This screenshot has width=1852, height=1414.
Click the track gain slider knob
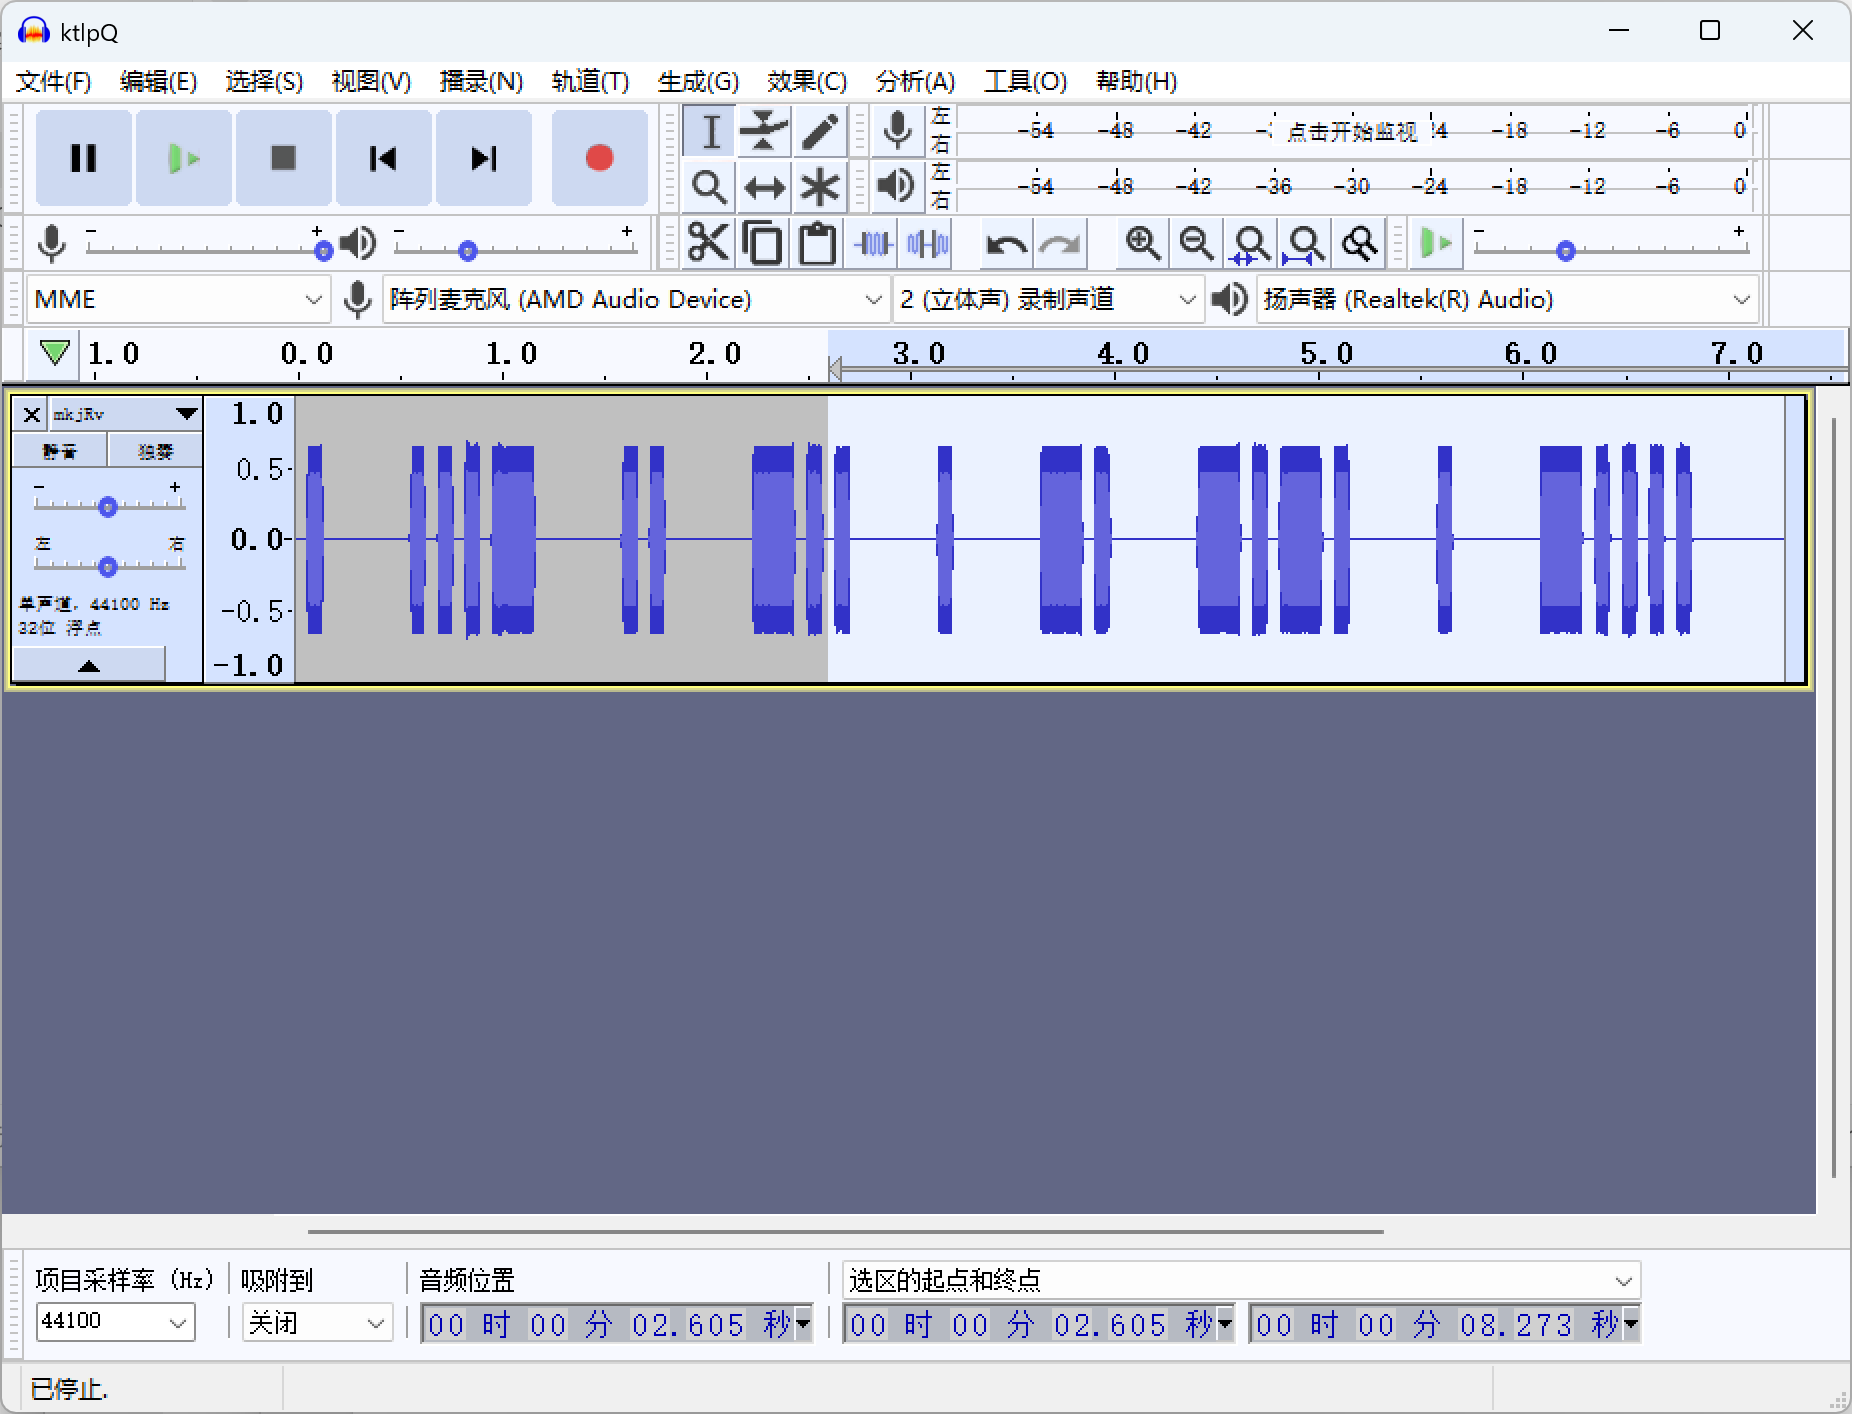coord(108,507)
